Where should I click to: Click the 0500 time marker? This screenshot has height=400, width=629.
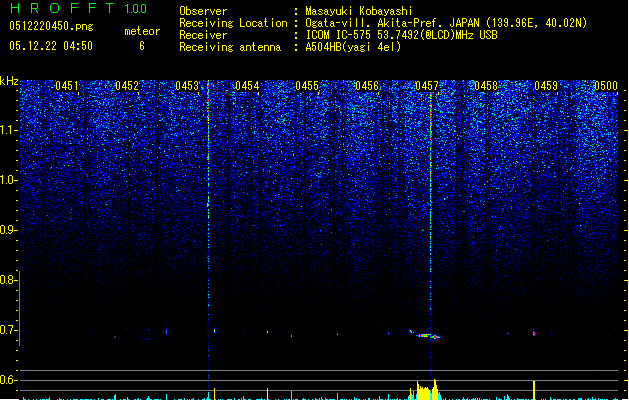click(x=606, y=86)
